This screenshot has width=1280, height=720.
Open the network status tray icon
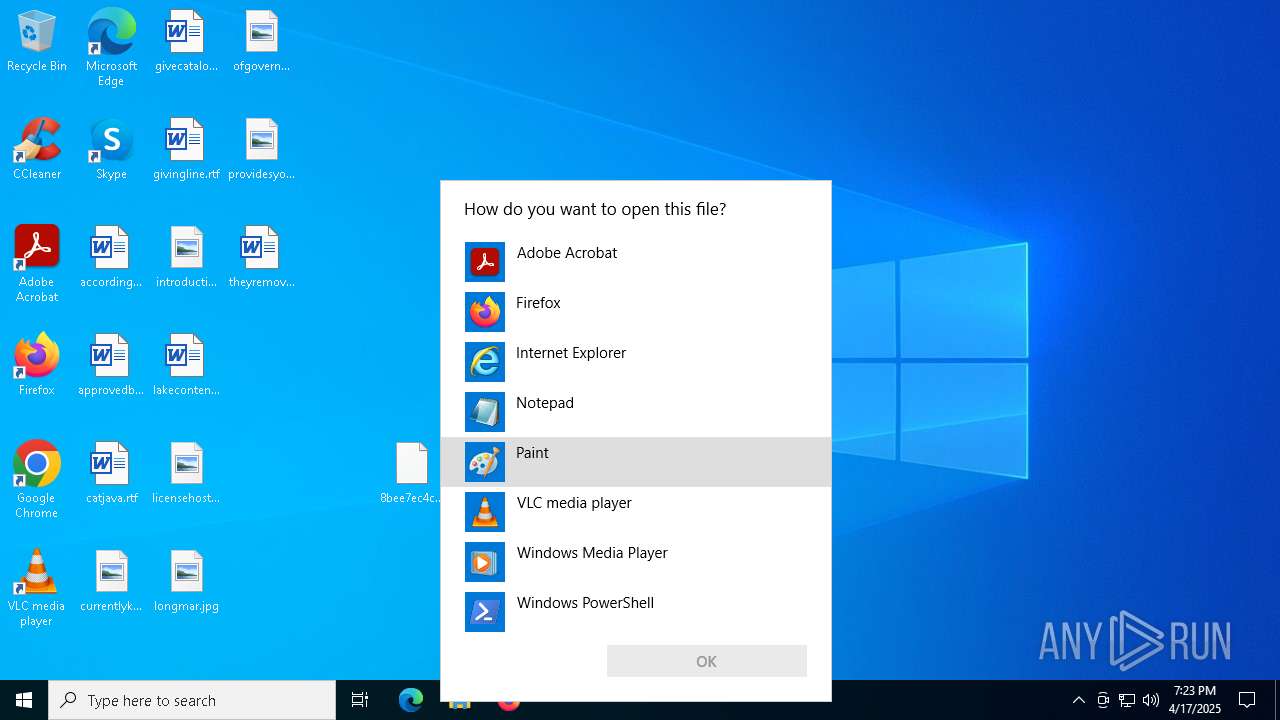coord(1127,700)
